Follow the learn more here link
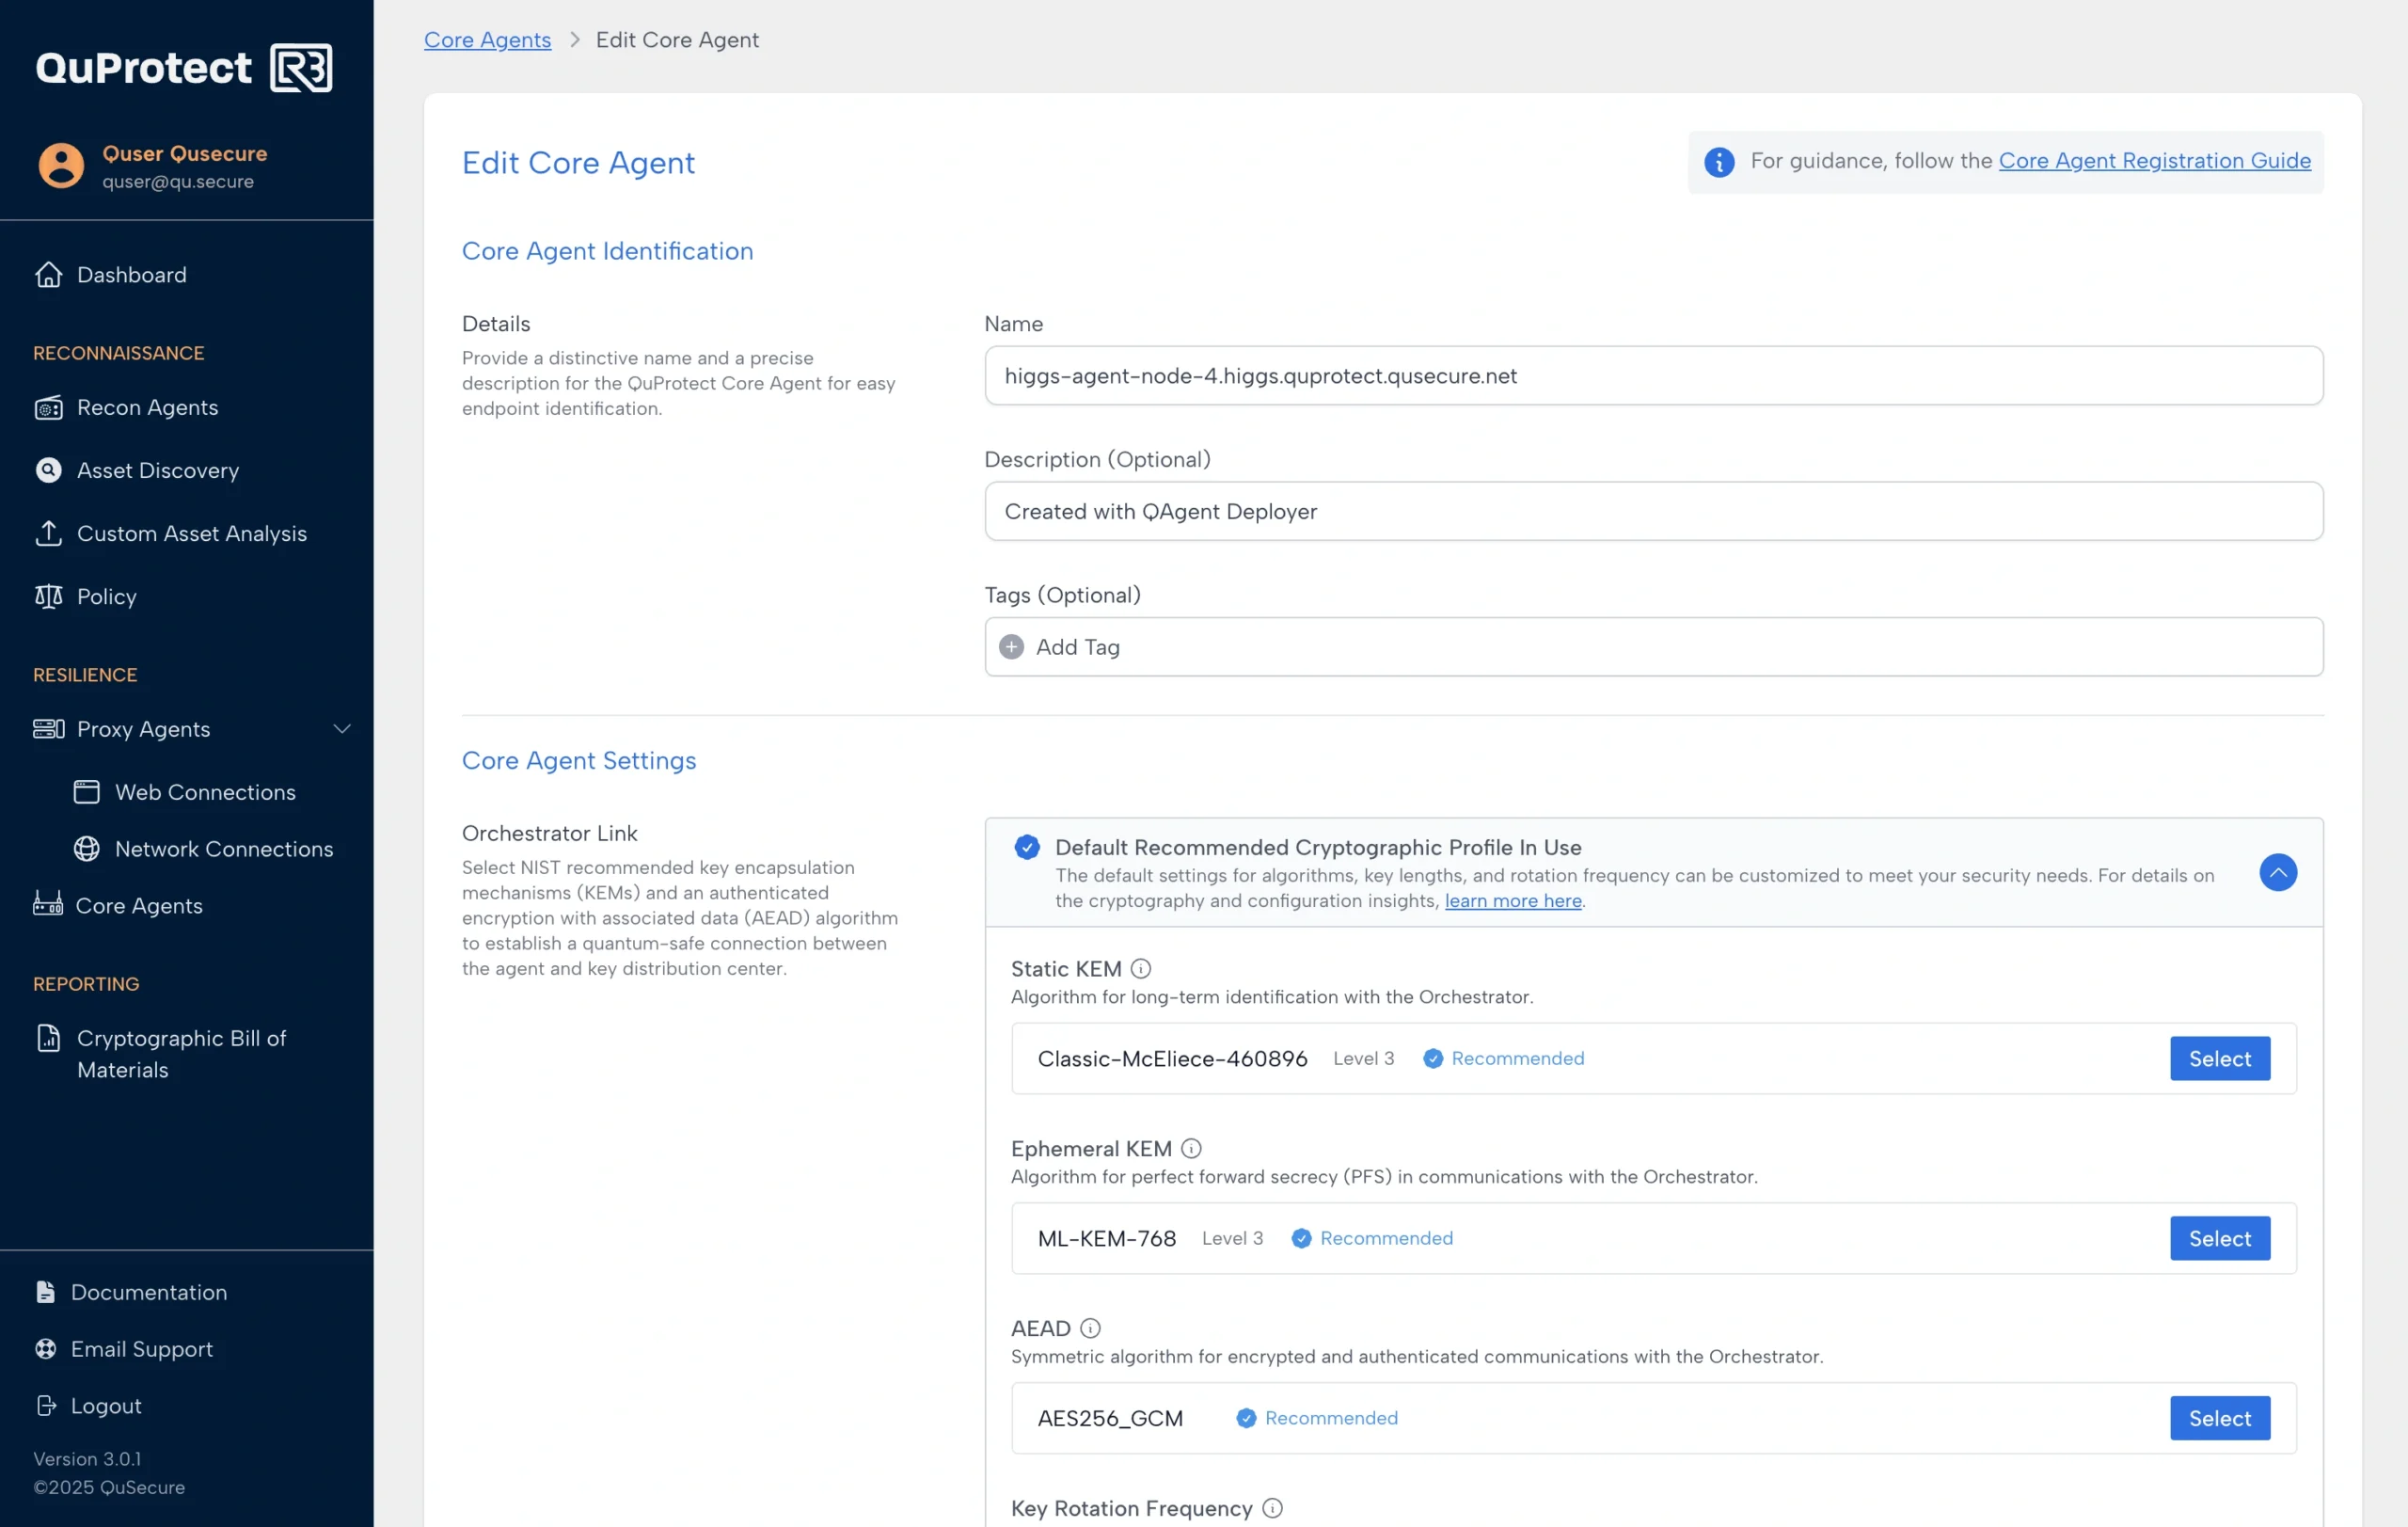Screen dimensions: 2408x1527 tap(1512, 900)
